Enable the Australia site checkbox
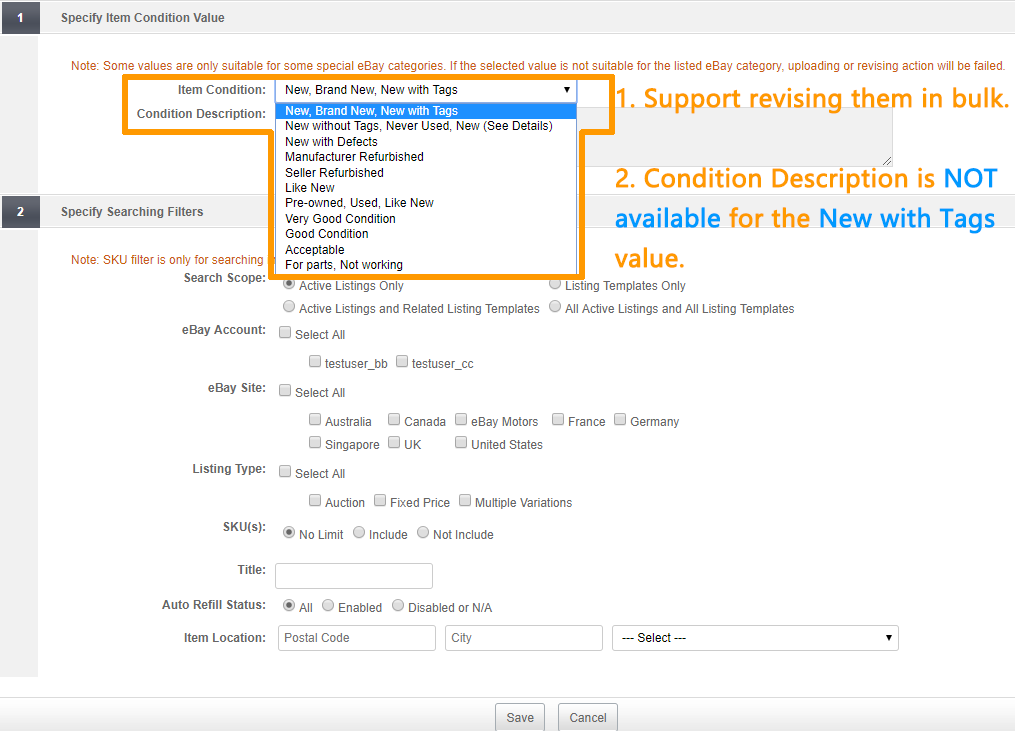This screenshot has width=1015, height=731. click(x=315, y=420)
